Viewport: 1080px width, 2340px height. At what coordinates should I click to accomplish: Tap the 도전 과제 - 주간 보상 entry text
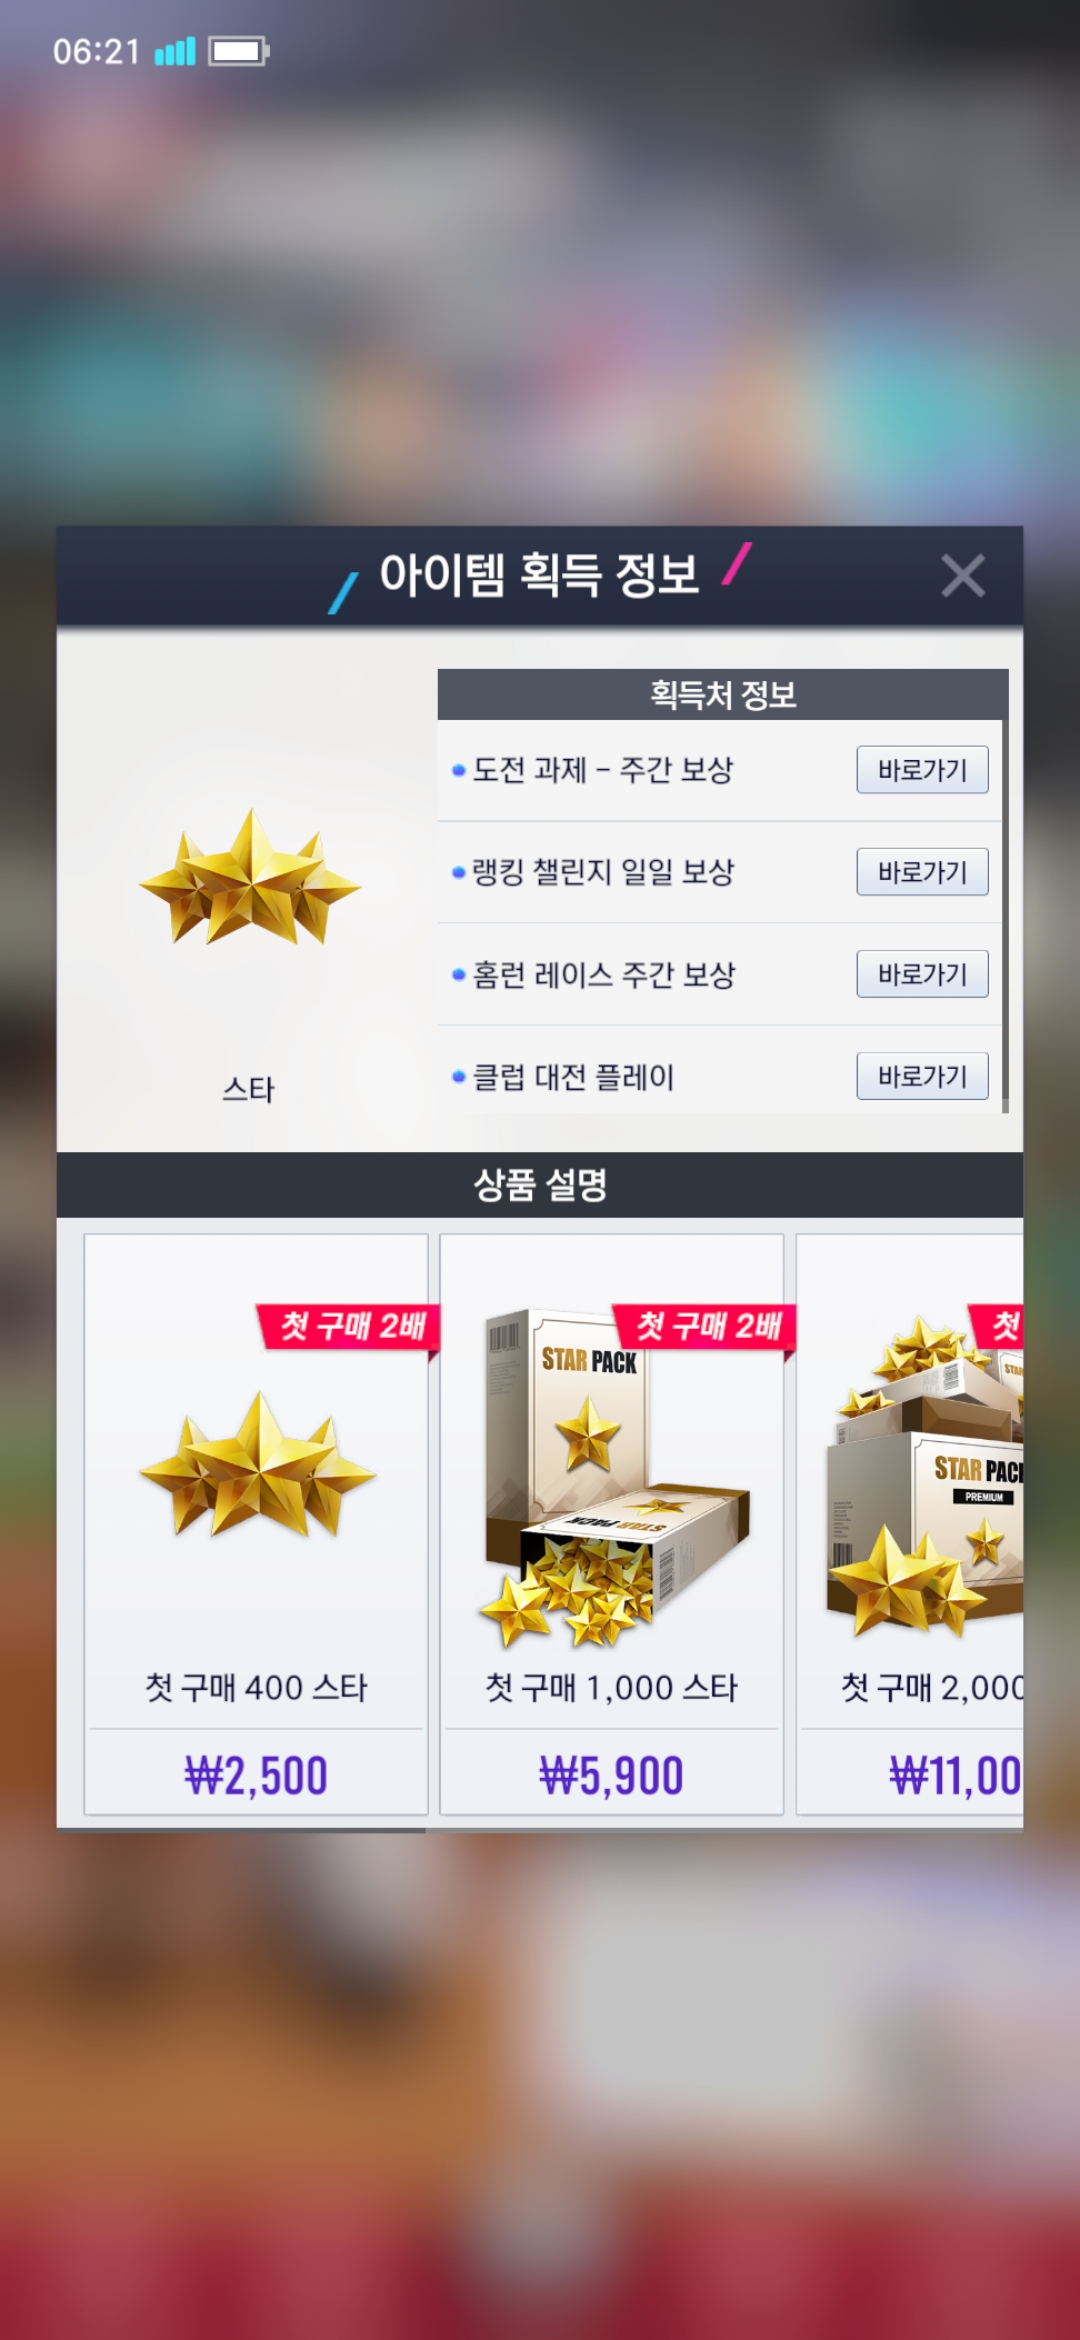click(603, 770)
